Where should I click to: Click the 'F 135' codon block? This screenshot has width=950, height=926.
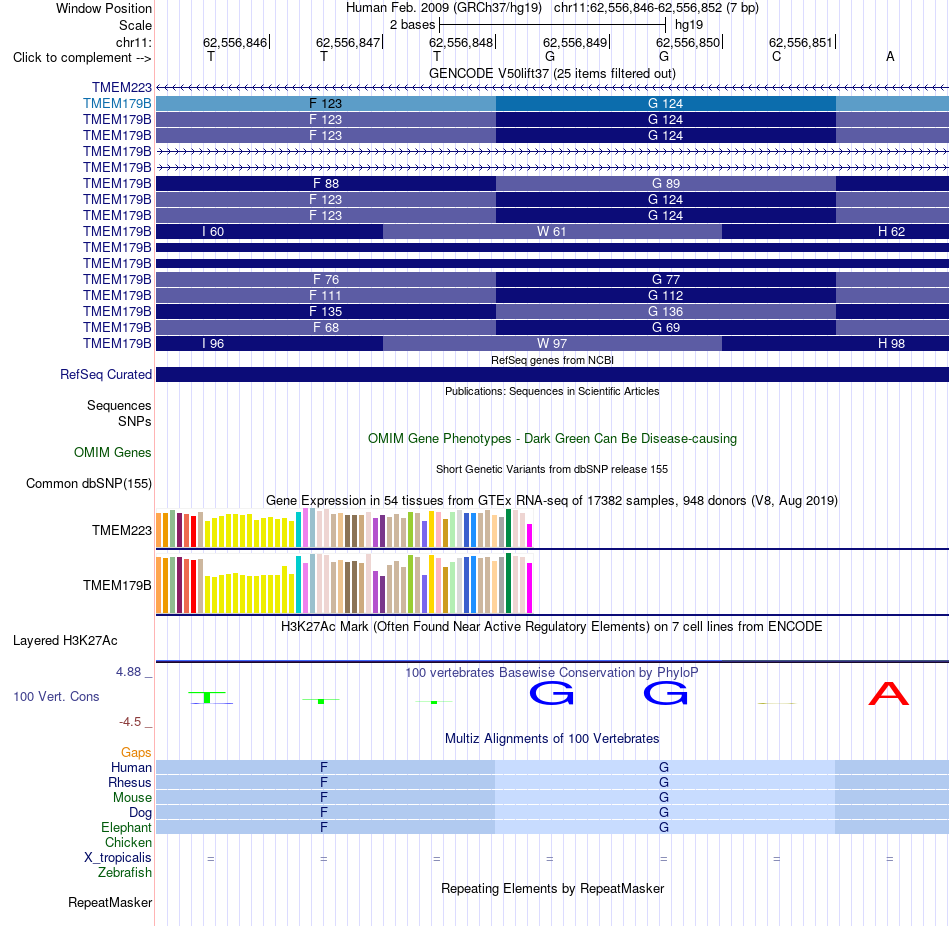(x=326, y=311)
